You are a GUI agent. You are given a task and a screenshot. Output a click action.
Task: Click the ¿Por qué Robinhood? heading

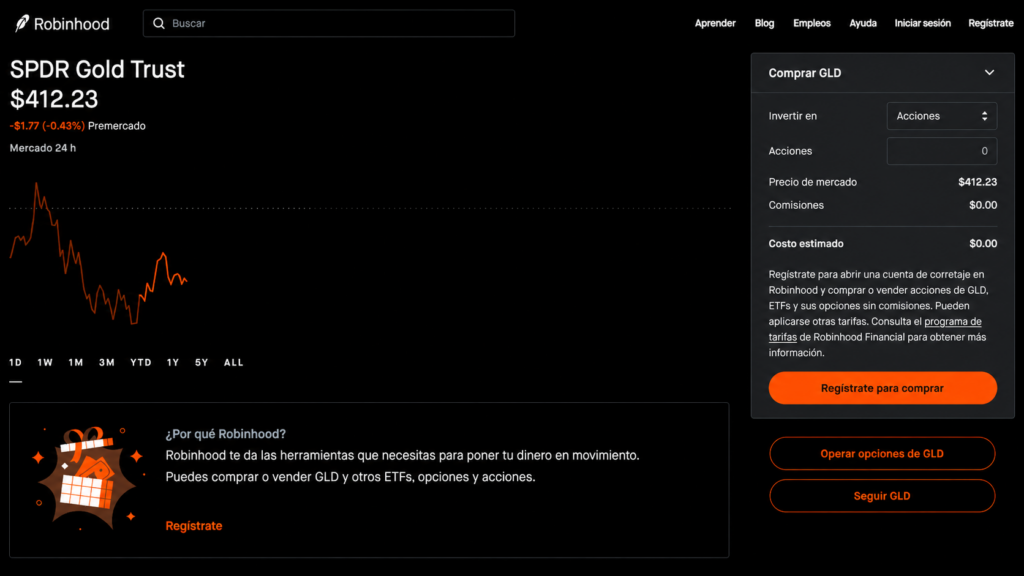(x=225, y=434)
